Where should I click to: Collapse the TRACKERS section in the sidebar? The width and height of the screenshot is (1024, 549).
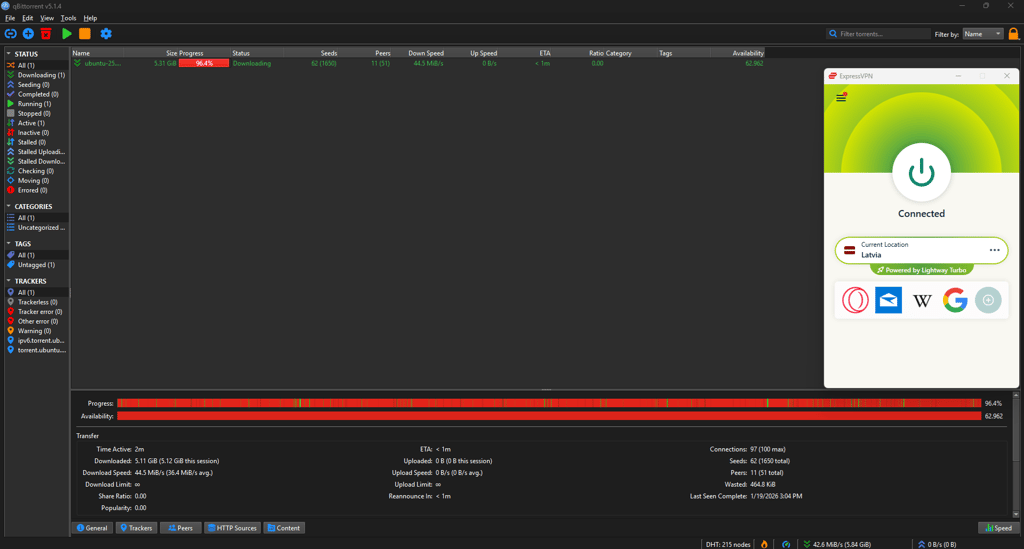(x=9, y=281)
